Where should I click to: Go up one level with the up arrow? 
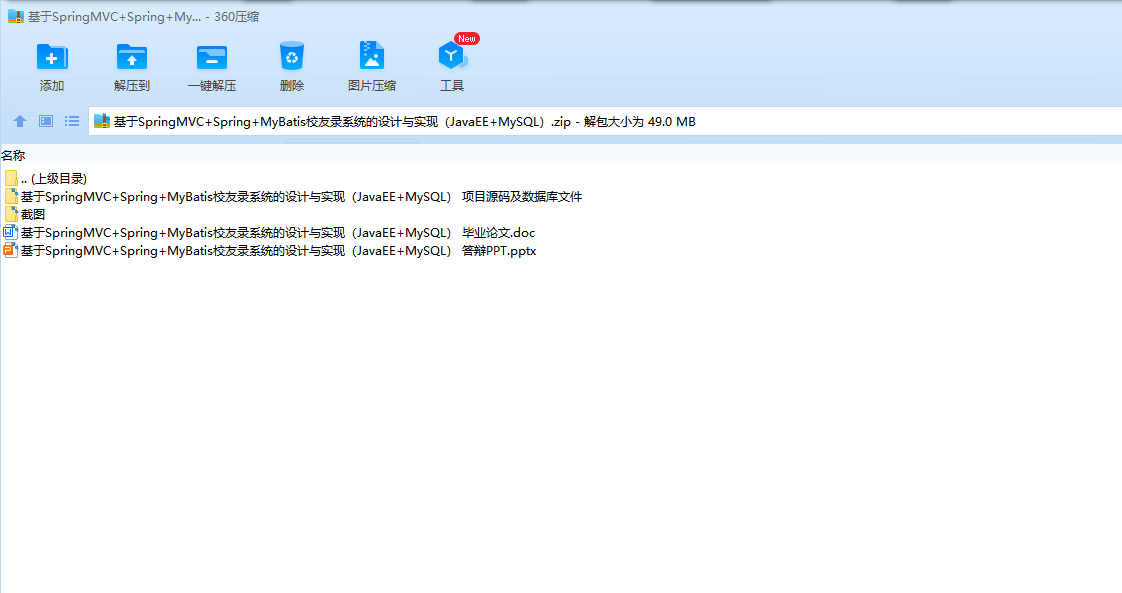20,121
